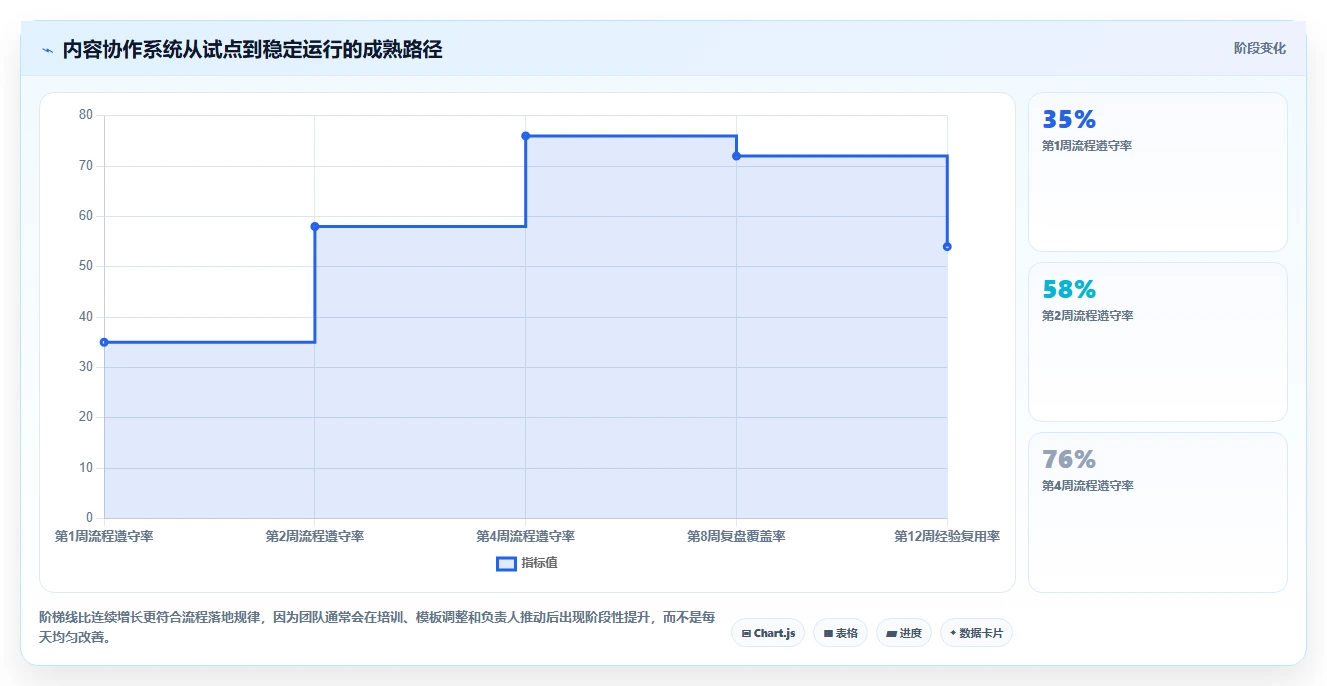Toggle the 指标值 legend item
Viewport: 1327px width, 686px height.
pos(527,563)
